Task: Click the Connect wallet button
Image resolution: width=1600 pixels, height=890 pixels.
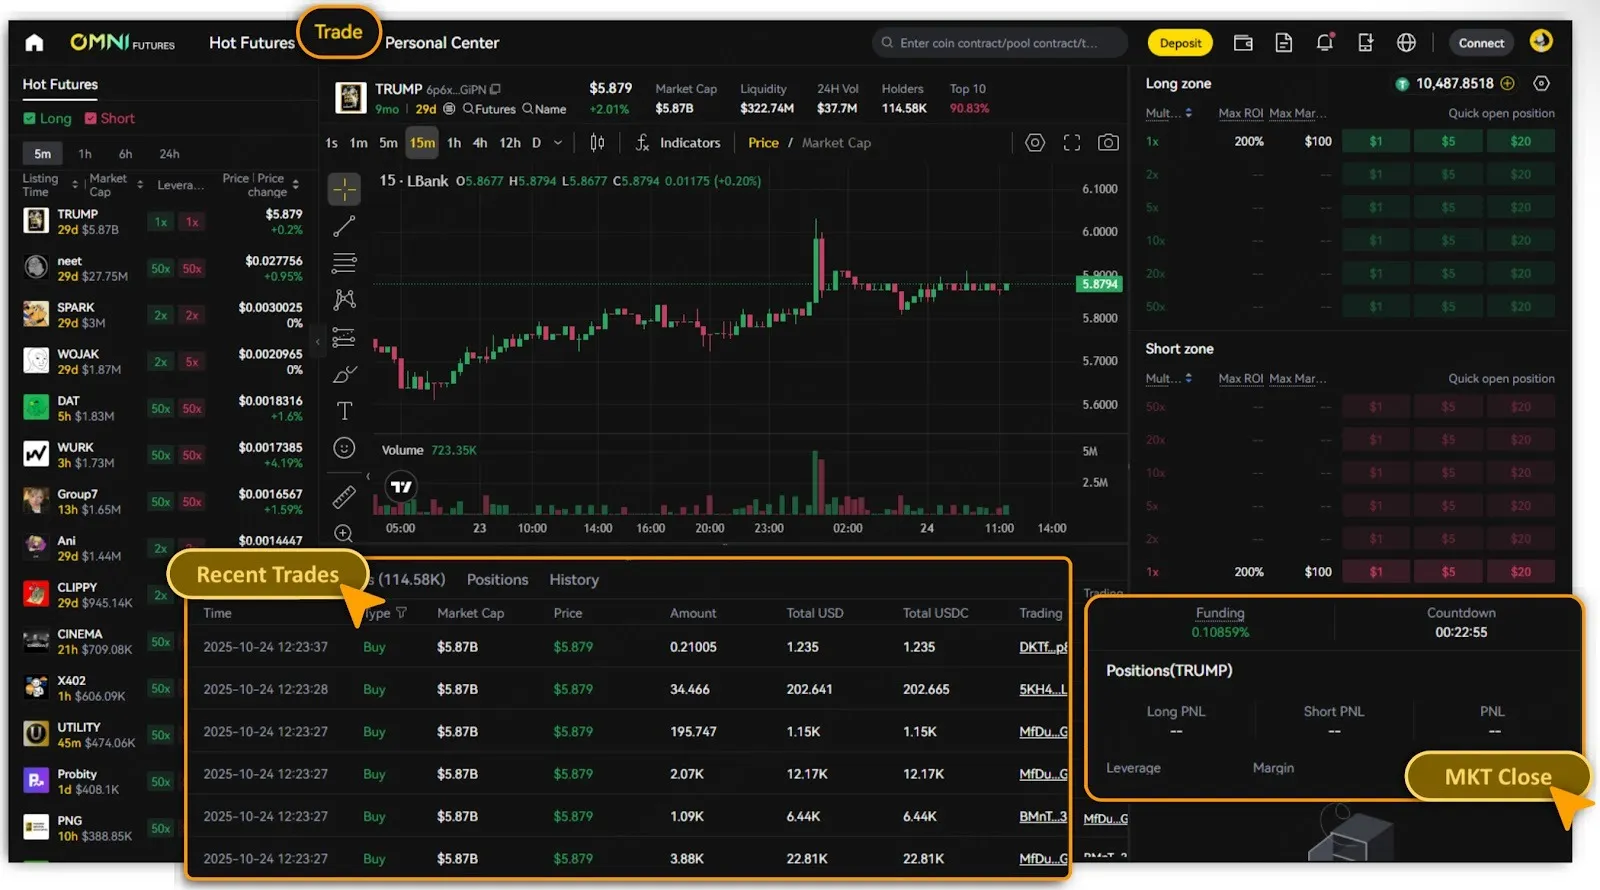Action: (x=1481, y=43)
